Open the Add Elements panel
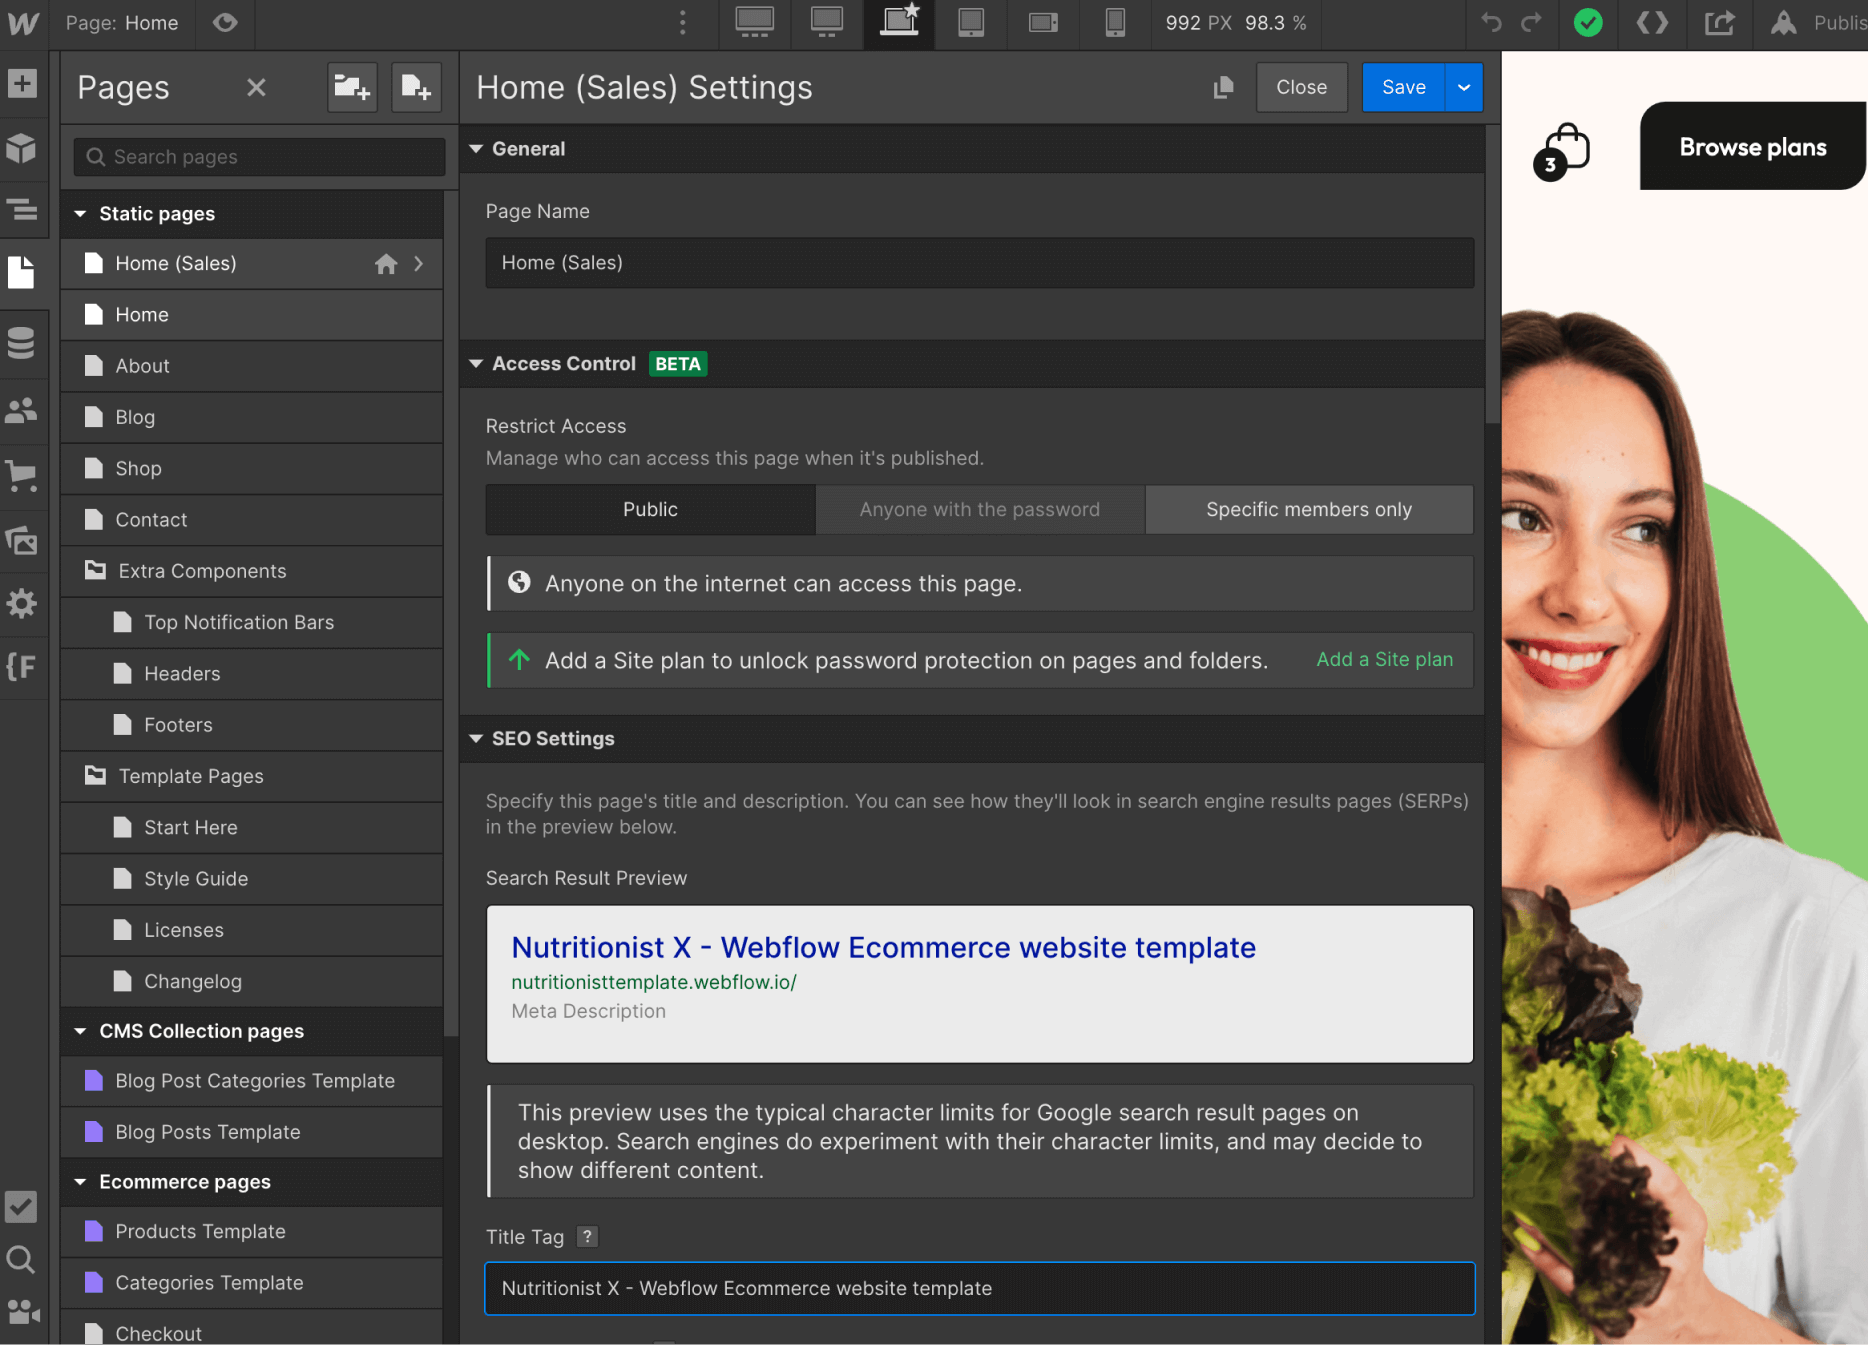 click(x=22, y=85)
